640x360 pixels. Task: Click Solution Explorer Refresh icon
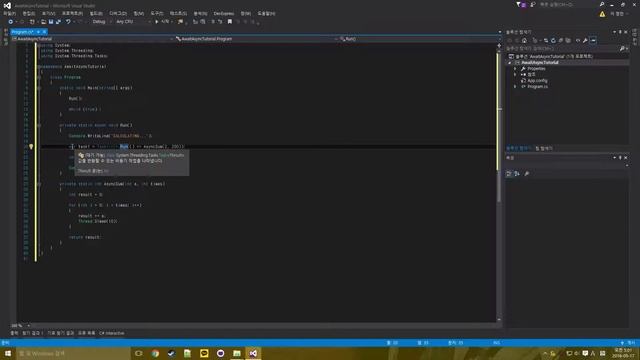tap(553, 40)
